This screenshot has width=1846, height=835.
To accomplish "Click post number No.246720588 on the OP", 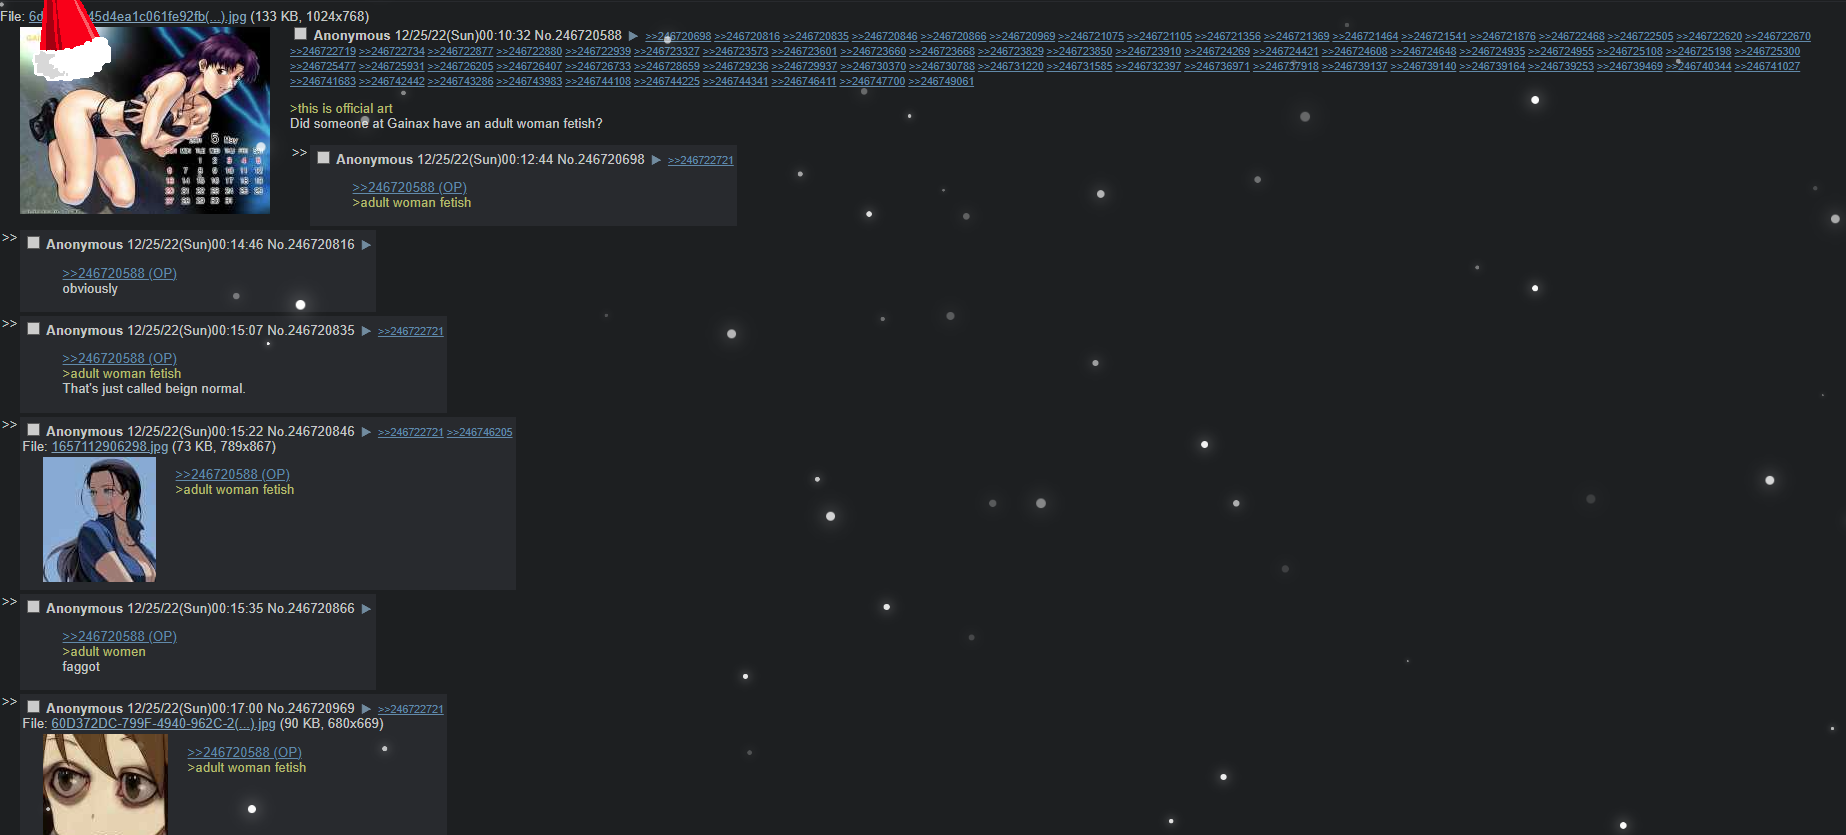I will pos(578,35).
